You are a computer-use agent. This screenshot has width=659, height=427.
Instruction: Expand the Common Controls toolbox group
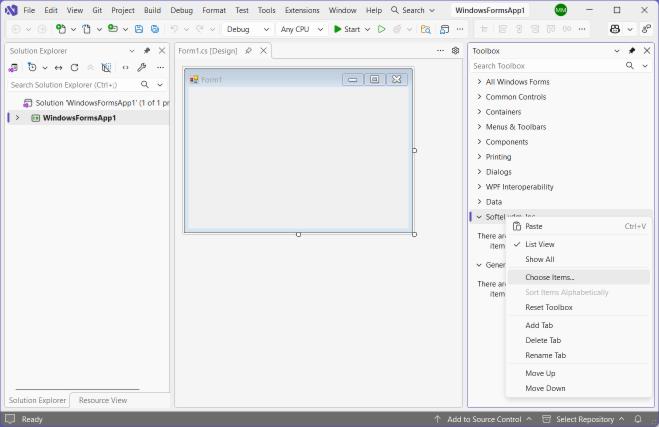pyautogui.click(x=479, y=97)
